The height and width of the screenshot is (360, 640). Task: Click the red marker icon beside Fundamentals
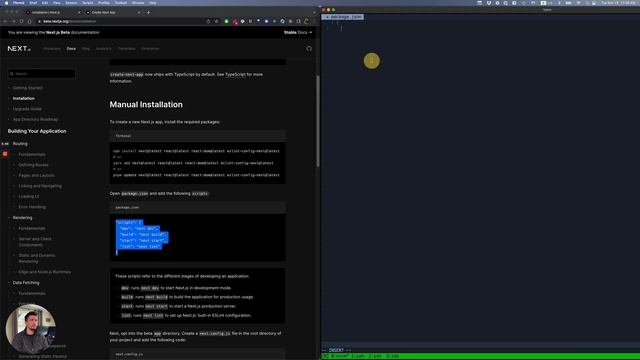5,154
